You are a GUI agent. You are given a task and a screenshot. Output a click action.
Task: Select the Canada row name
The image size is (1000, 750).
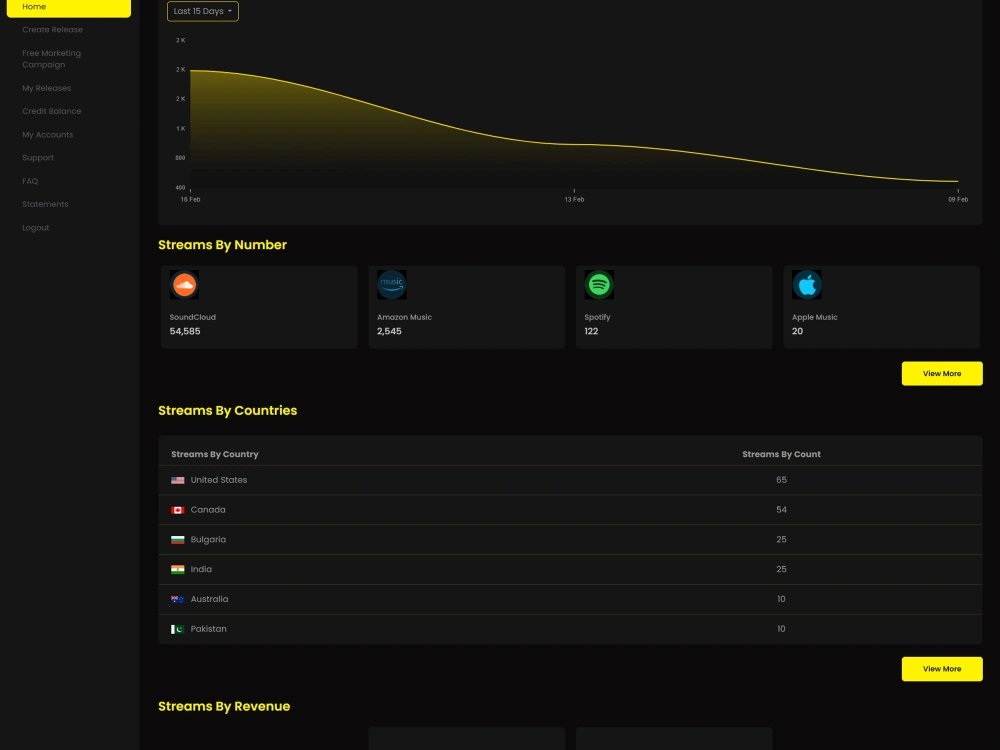208,510
